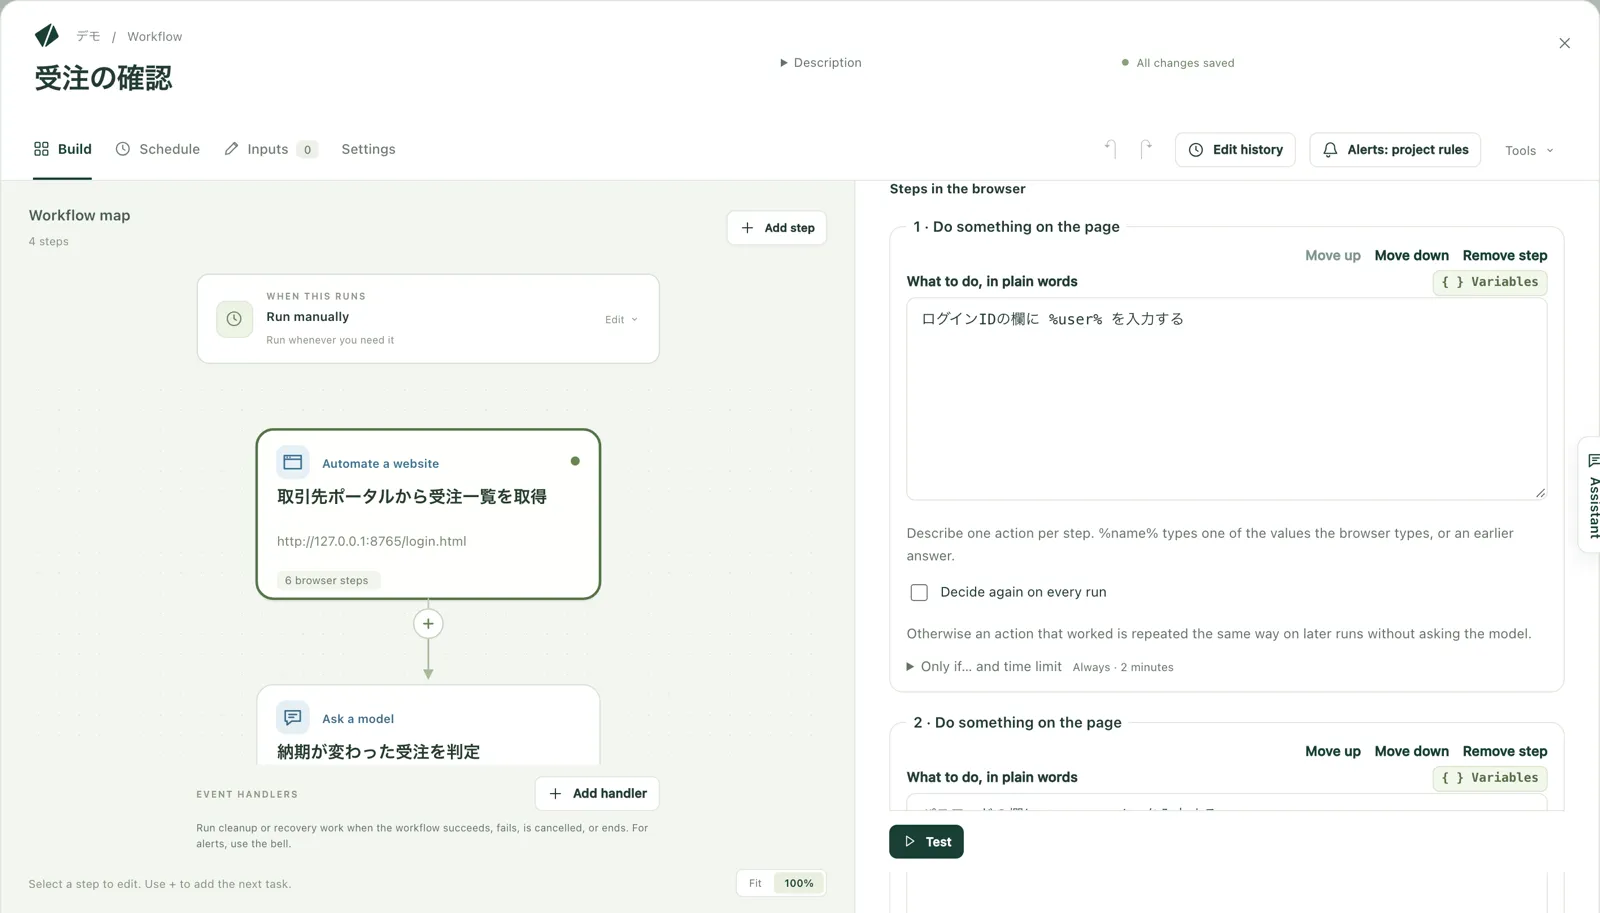Open the Assistant side panel
This screenshot has height=913, width=1600.
click(1592, 495)
